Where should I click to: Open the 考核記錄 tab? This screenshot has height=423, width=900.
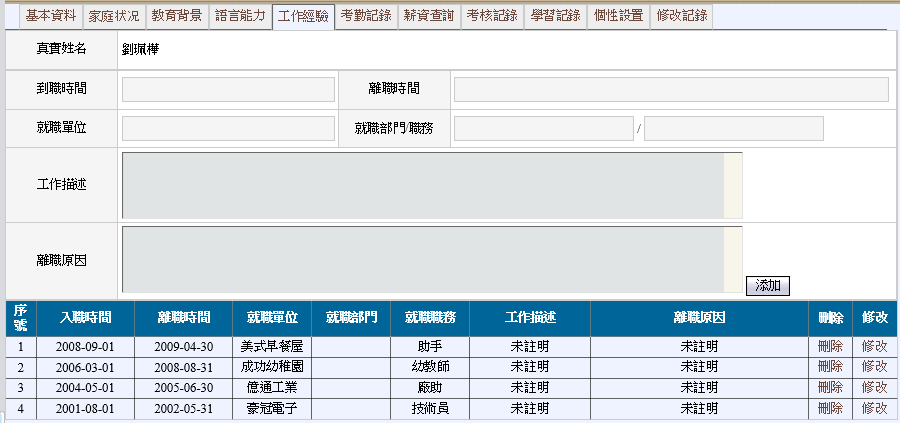coord(491,16)
